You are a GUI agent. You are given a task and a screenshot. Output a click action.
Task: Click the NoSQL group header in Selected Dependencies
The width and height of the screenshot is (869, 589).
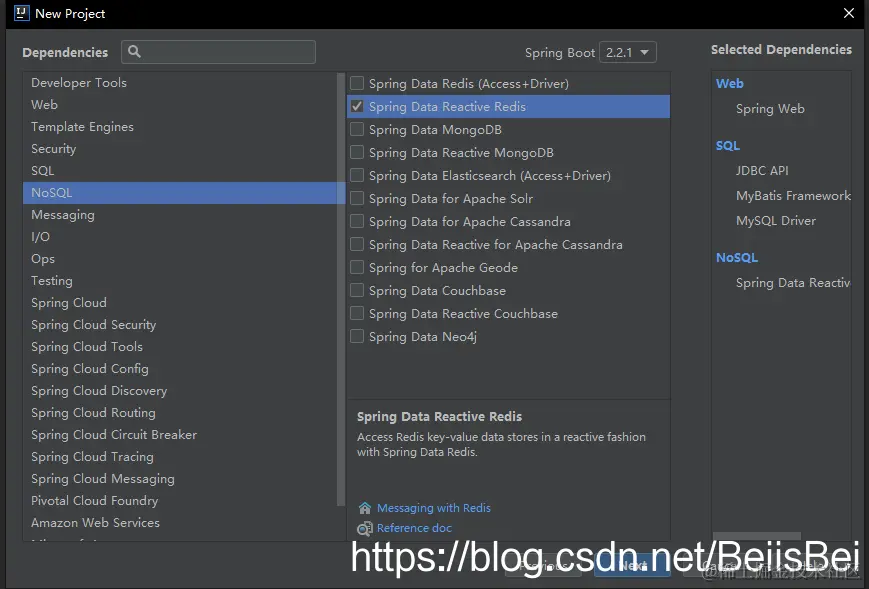point(737,258)
